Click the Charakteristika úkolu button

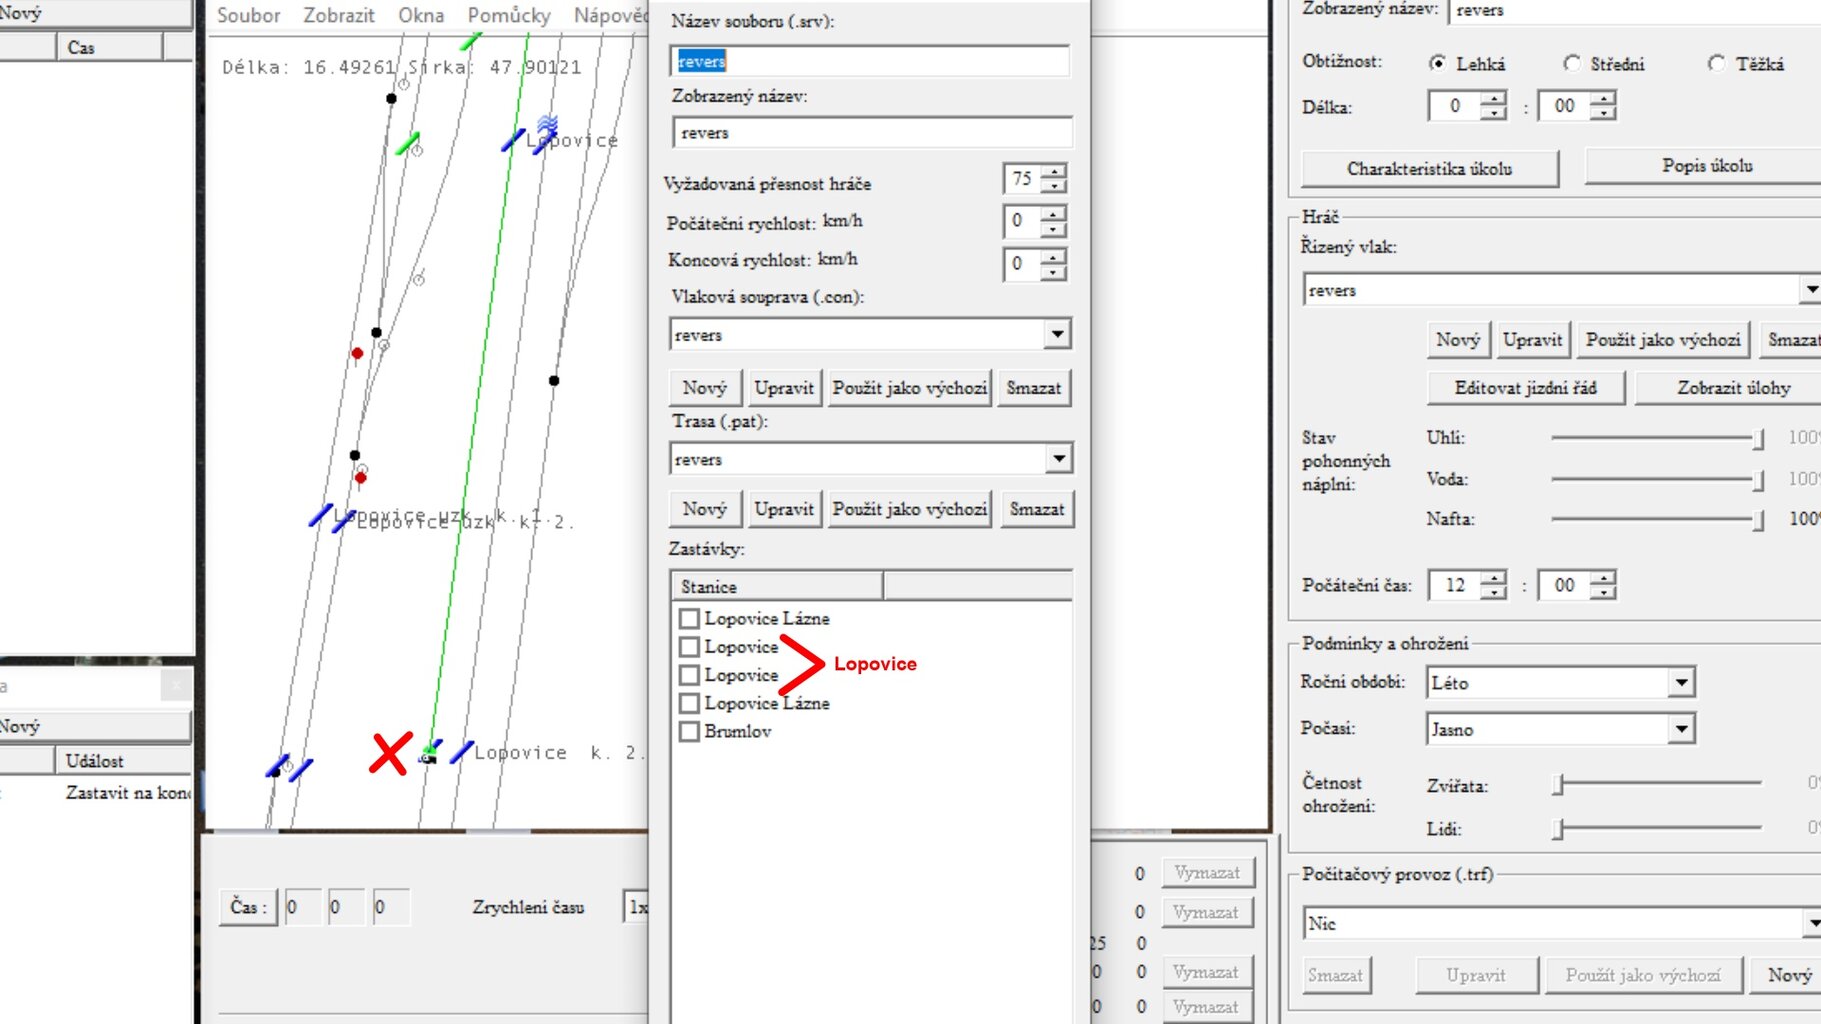1429,169
